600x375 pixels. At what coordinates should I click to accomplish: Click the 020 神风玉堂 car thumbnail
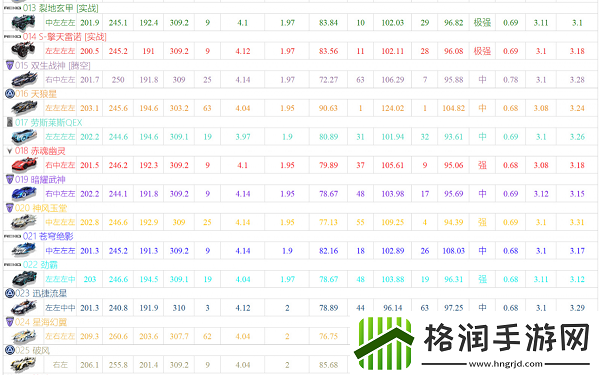[24, 222]
